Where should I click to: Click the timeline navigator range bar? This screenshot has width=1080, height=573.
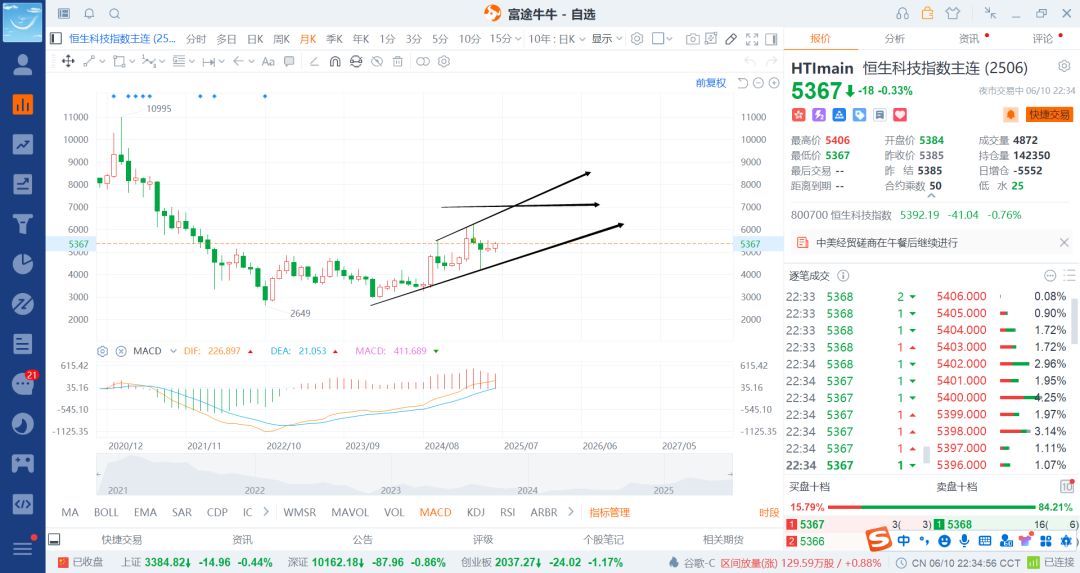click(x=414, y=475)
